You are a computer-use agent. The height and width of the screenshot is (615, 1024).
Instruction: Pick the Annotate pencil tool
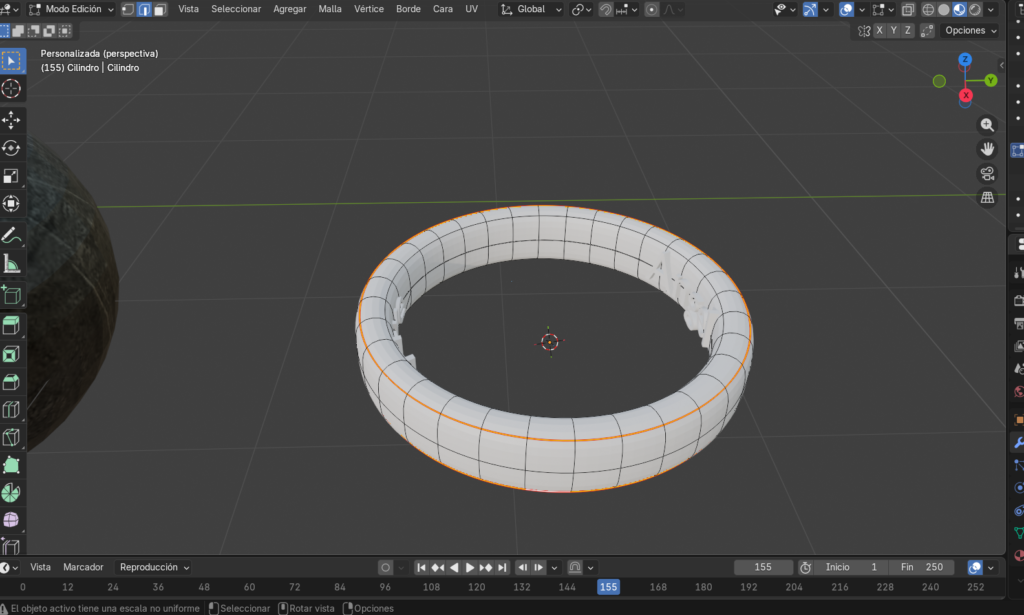click(12, 236)
